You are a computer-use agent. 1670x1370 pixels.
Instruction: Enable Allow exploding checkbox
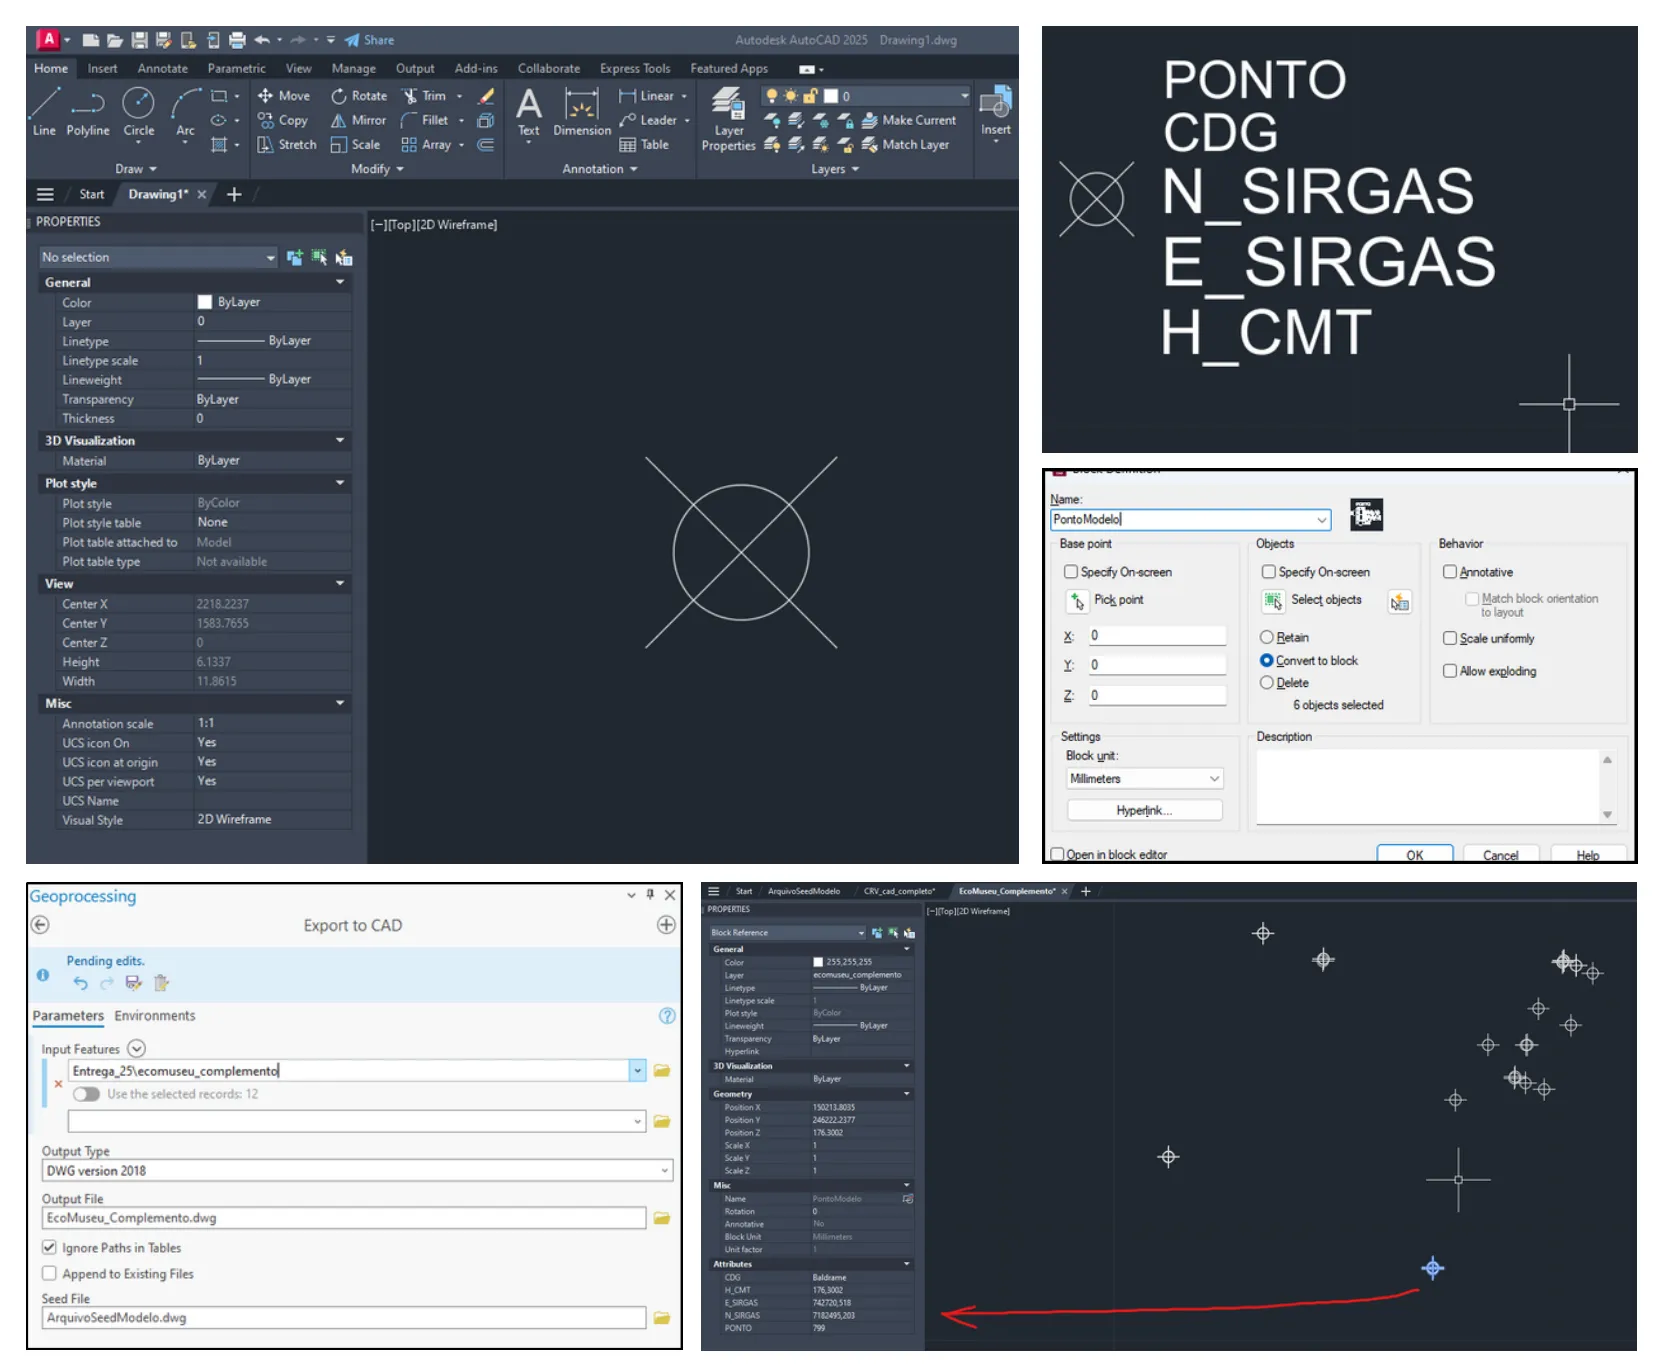click(1449, 671)
